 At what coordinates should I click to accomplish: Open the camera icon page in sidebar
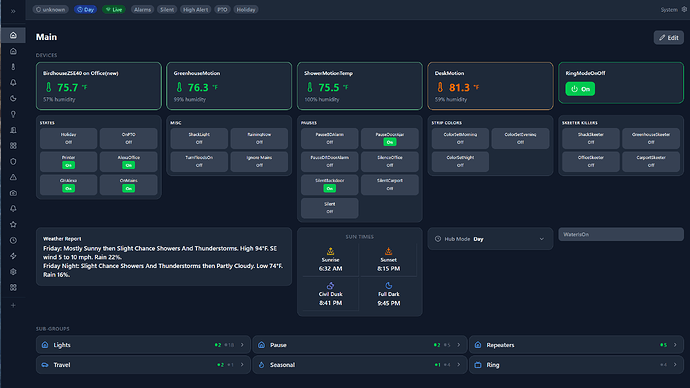(13, 193)
